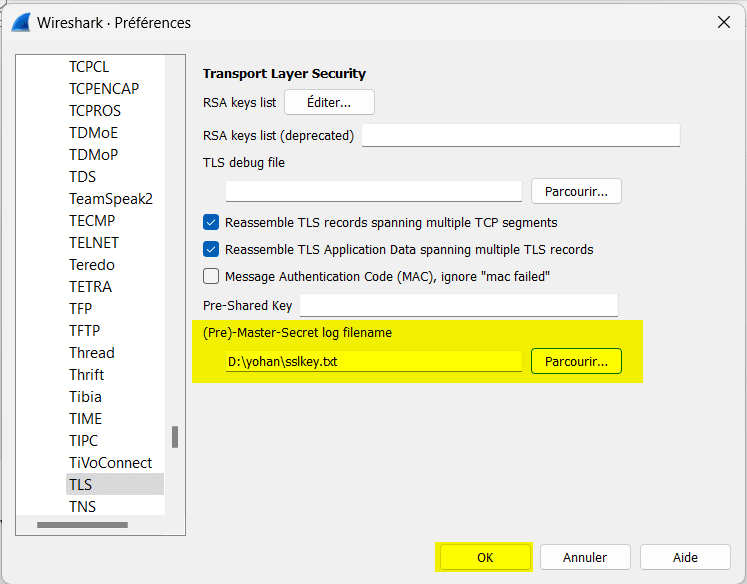Viewport: 747px width, 584px height.
Task: Click the Pre-Shared Key input field
Action: click(x=458, y=305)
